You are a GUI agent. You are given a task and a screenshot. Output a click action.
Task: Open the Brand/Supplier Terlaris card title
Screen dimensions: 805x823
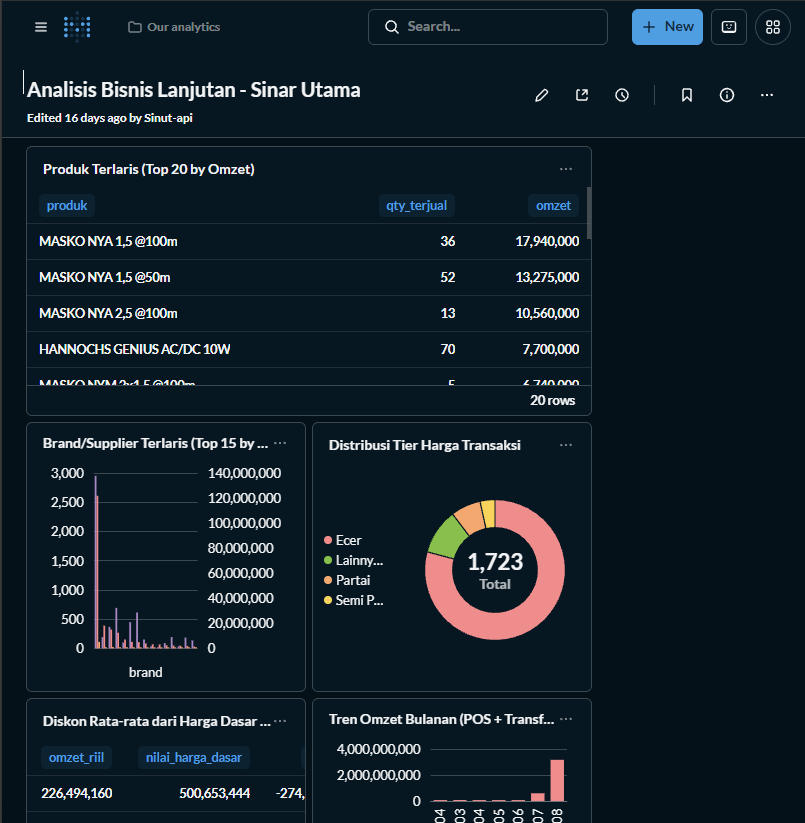tap(155, 443)
